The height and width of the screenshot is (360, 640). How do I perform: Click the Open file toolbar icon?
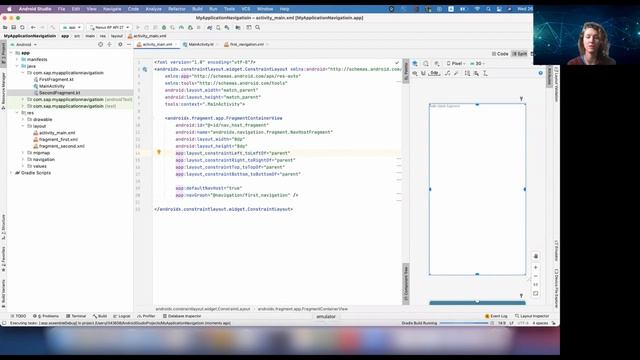coord(5,27)
